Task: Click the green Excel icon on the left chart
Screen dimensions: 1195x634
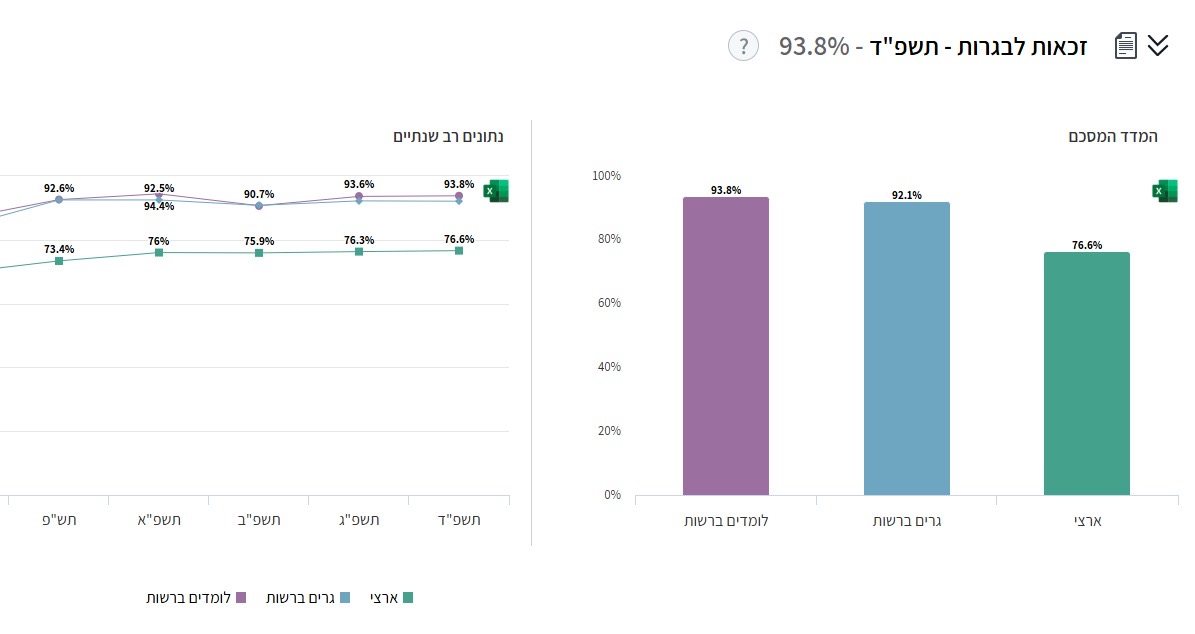Action: pyautogui.click(x=497, y=190)
